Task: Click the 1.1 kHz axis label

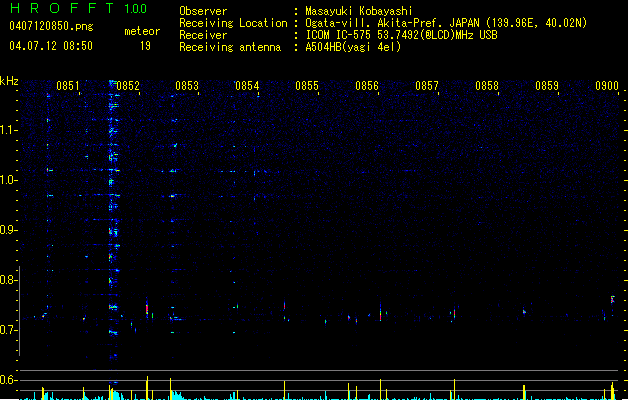Action: point(9,130)
